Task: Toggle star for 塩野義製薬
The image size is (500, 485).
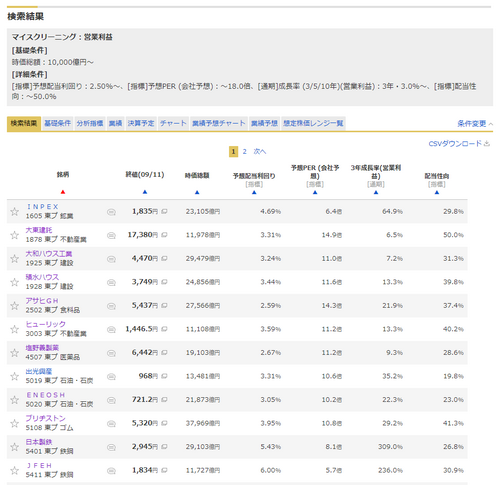Action: [x=14, y=353]
